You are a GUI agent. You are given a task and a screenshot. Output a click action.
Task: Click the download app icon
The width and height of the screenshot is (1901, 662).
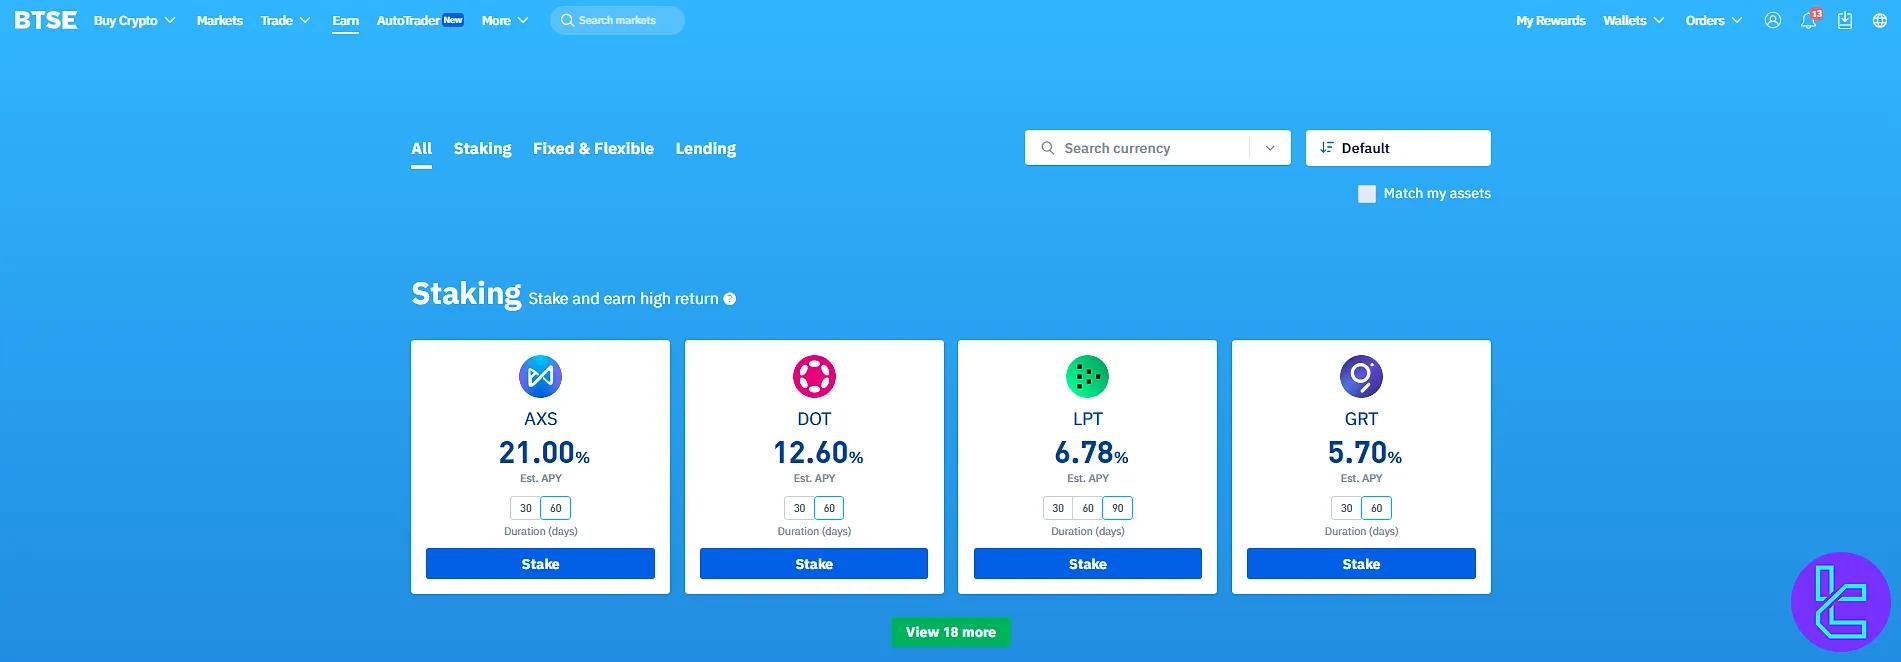[1845, 20]
